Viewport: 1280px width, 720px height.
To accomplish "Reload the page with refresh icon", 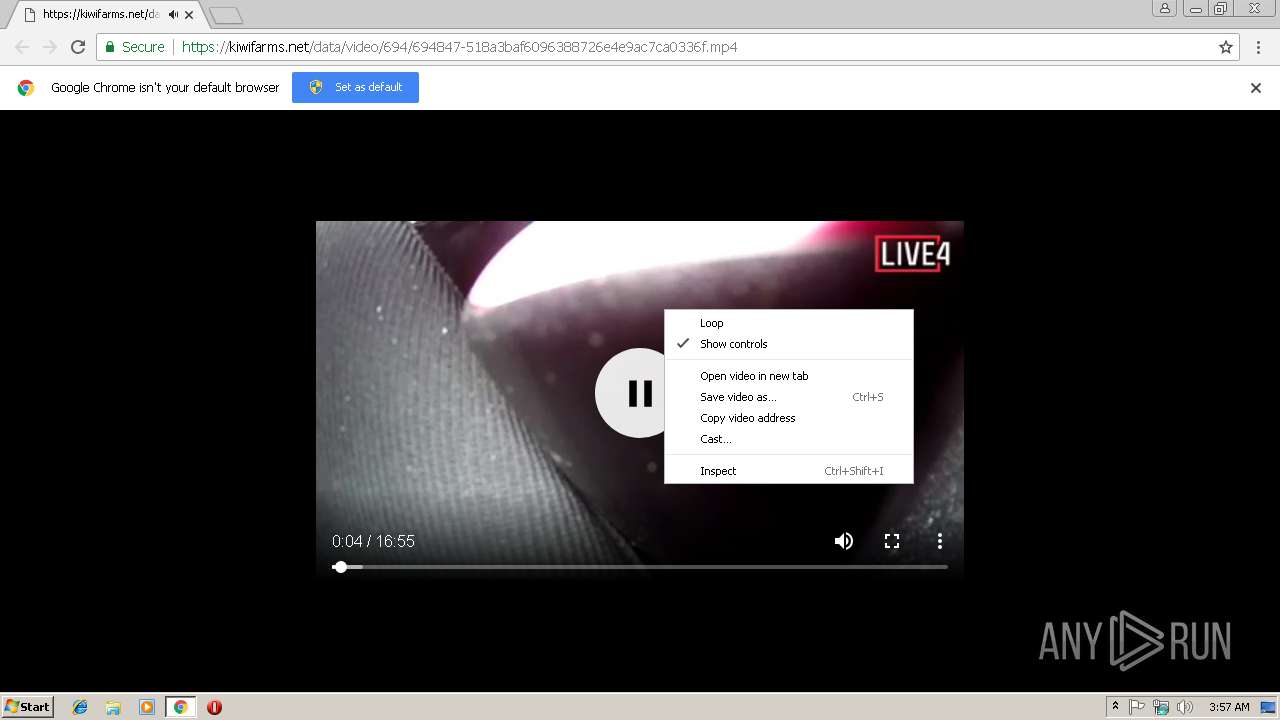I will pyautogui.click(x=78, y=47).
